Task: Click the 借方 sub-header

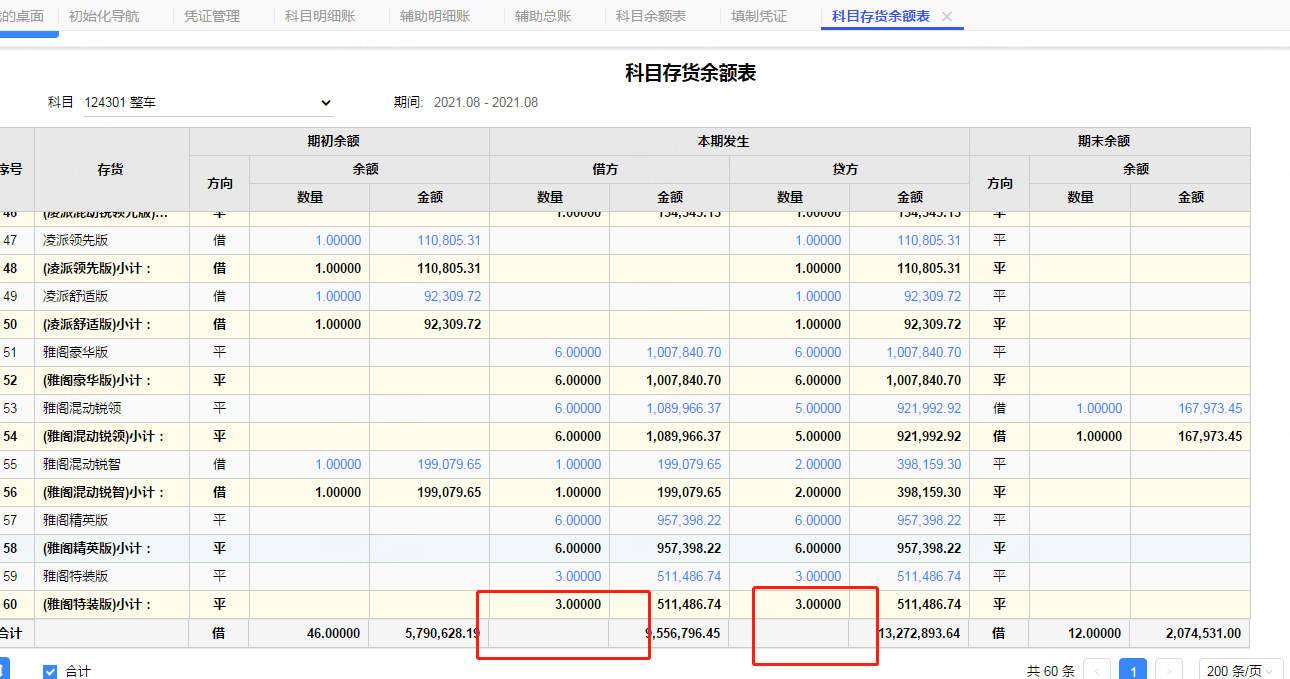Action: (609, 169)
